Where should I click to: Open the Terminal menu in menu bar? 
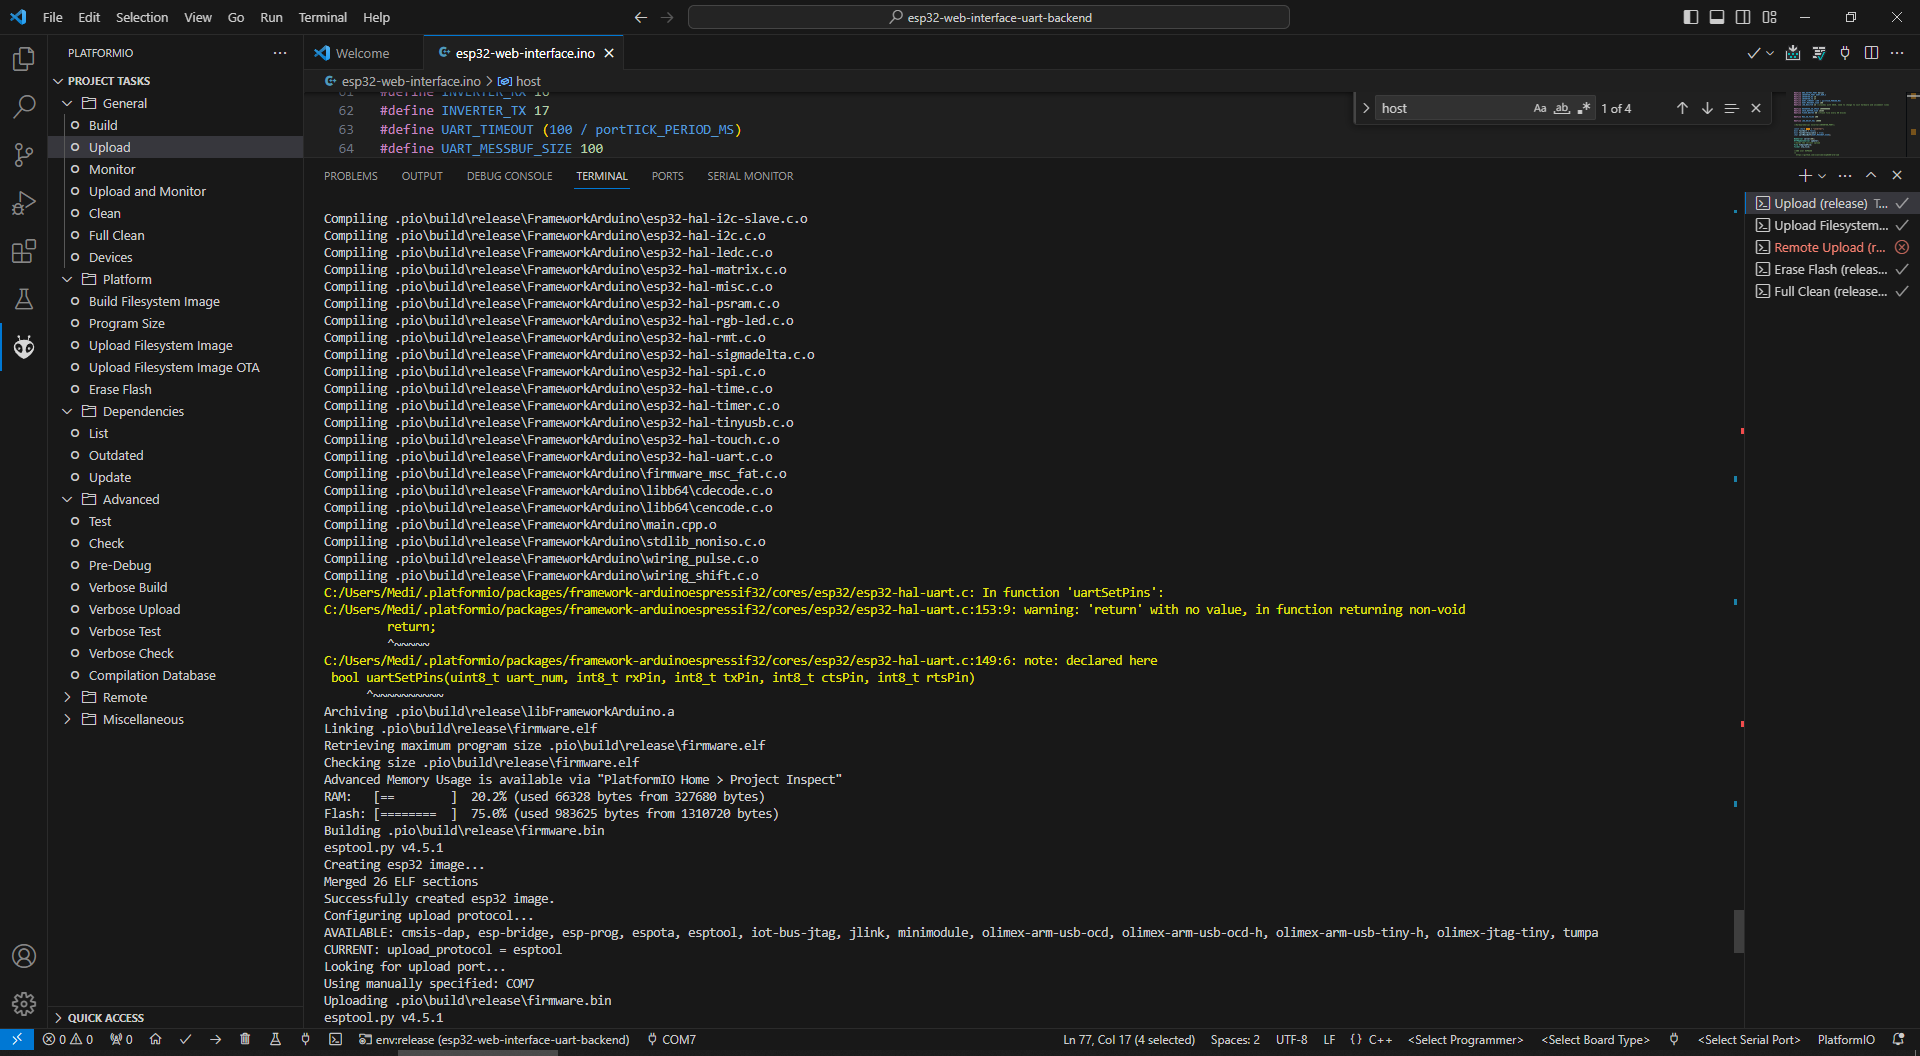[x=322, y=17]
